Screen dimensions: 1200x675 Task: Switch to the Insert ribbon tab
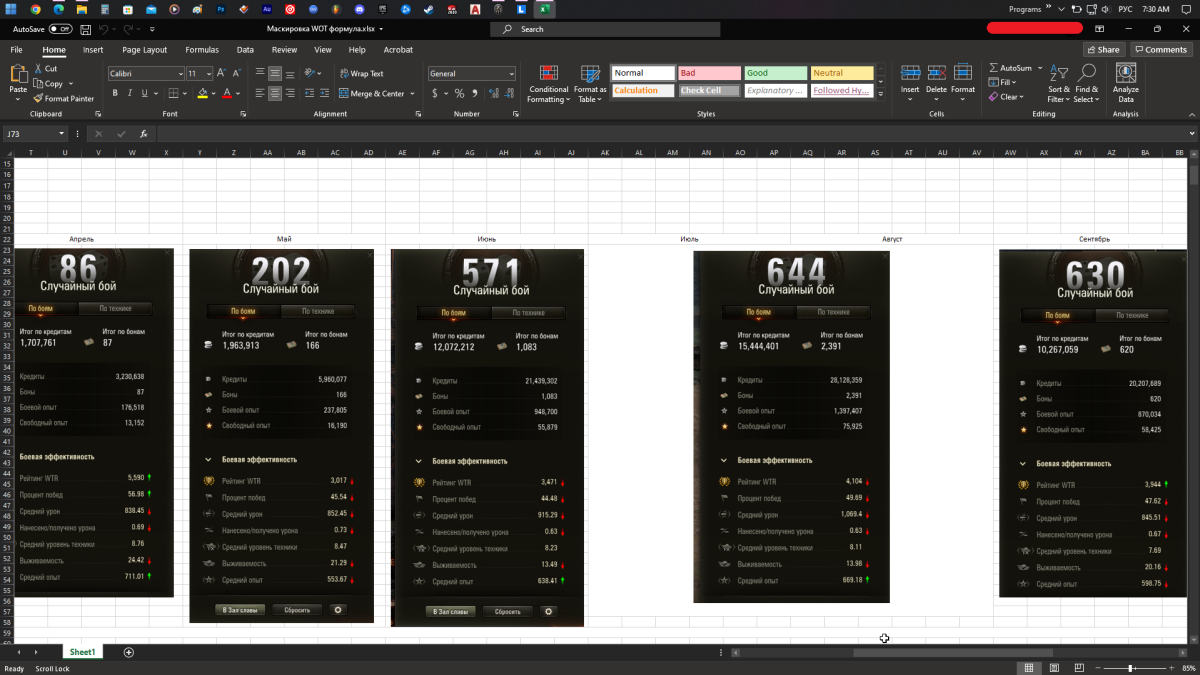tap(93, 49)
